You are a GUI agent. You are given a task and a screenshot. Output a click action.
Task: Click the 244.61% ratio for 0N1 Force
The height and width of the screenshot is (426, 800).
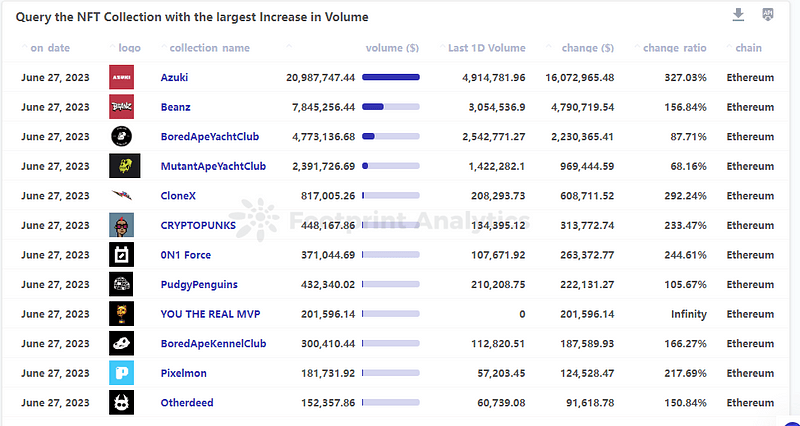pos(685,255)
